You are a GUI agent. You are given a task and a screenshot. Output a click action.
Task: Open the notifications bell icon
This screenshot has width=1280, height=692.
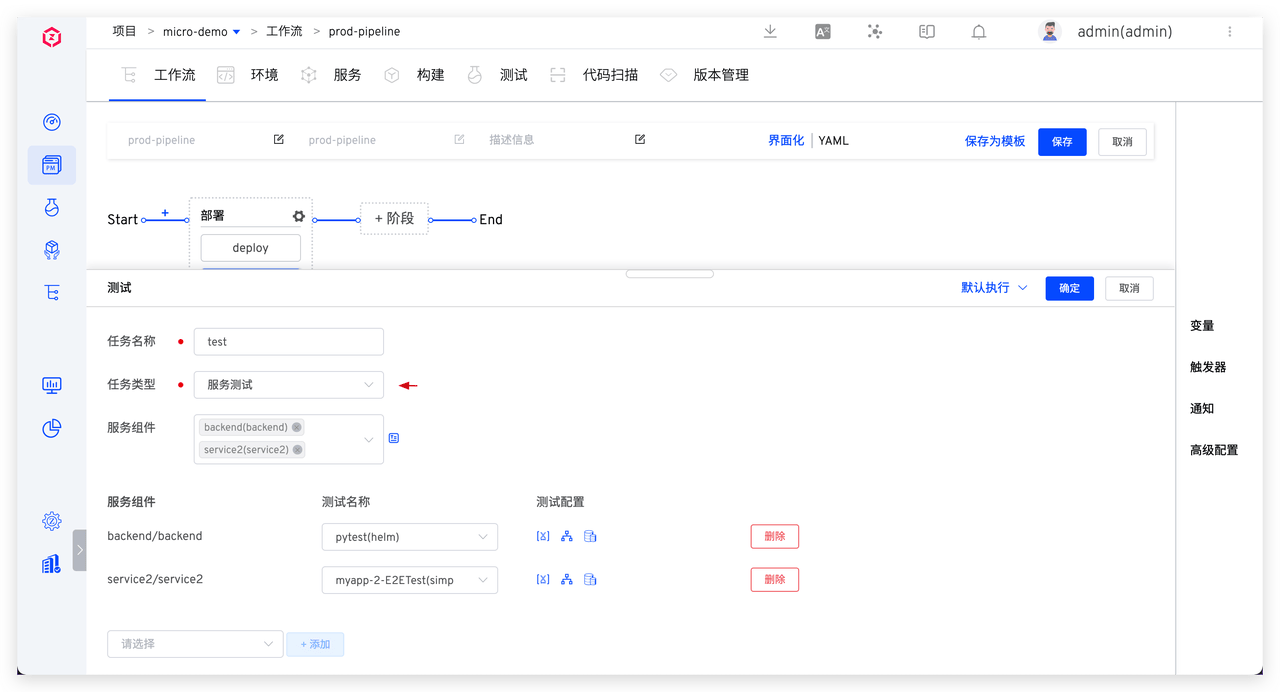pos(979,31)
